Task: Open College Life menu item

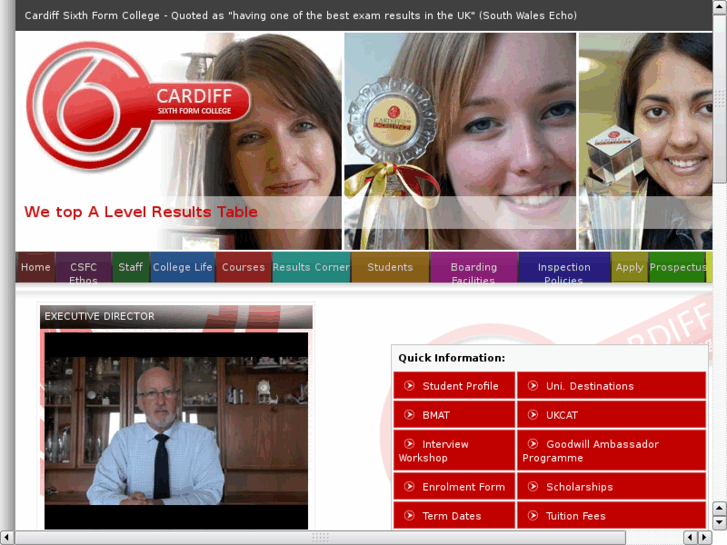Action: (x=183, y=267)
